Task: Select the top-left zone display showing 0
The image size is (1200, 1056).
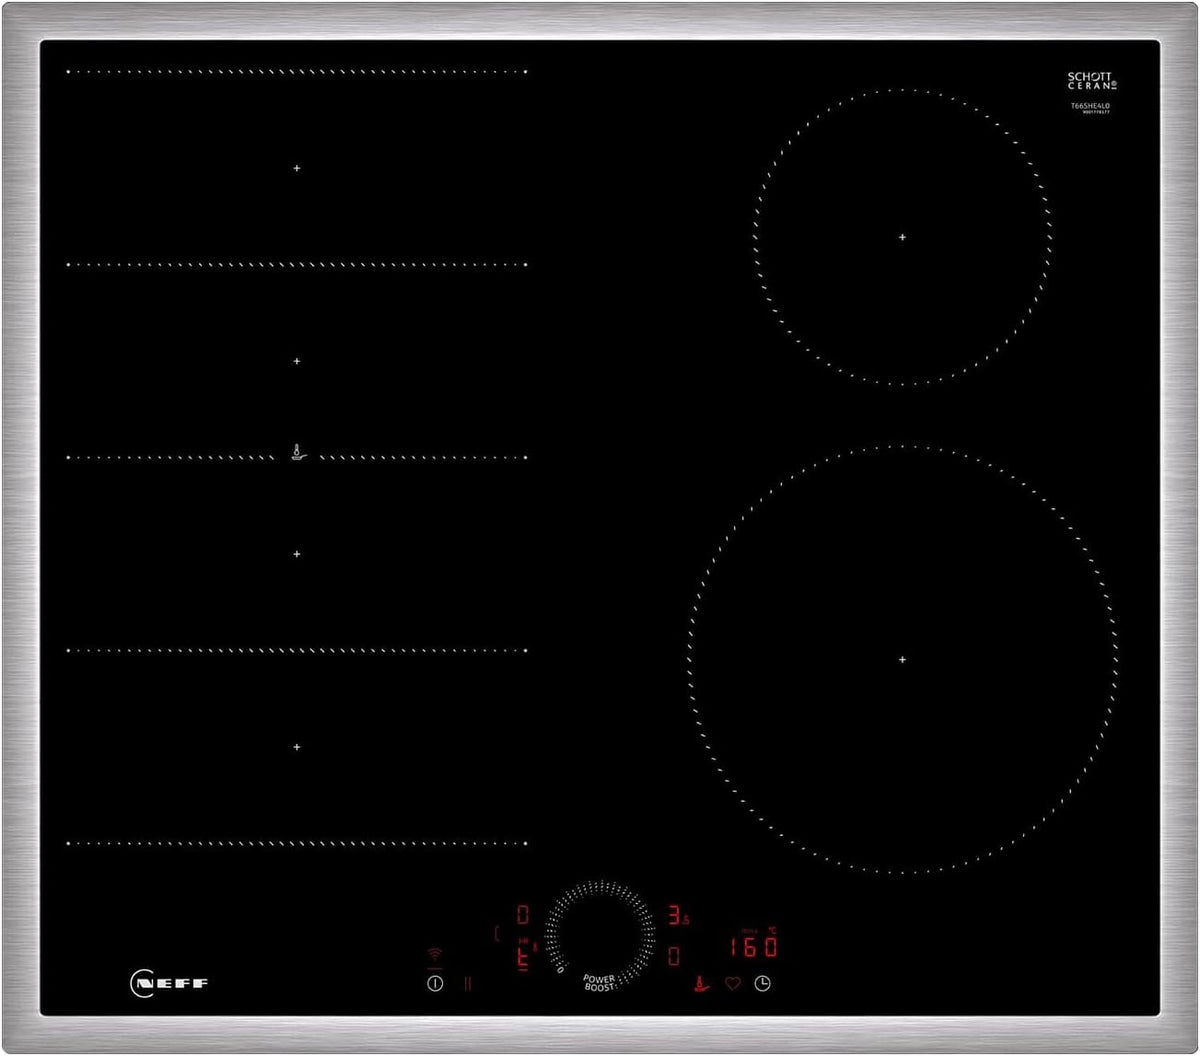Action: click(523, 915)
